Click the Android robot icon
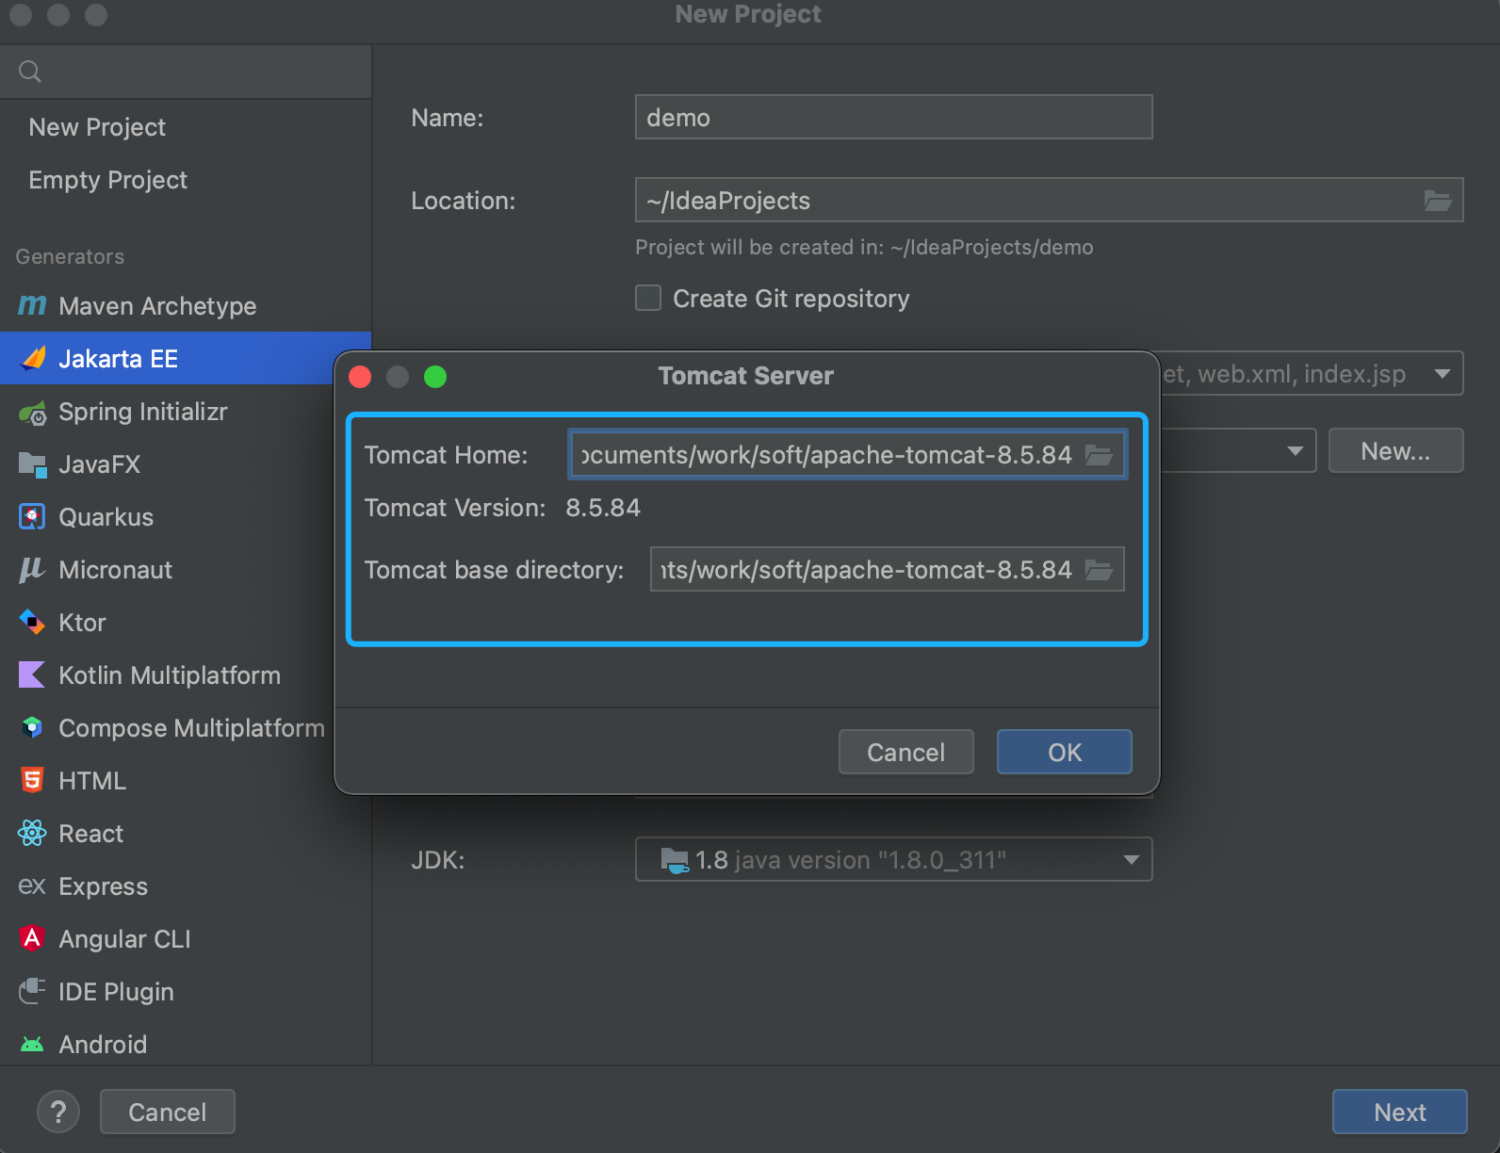The height and width of the screenshot is (1153, 1500). 32,1044
